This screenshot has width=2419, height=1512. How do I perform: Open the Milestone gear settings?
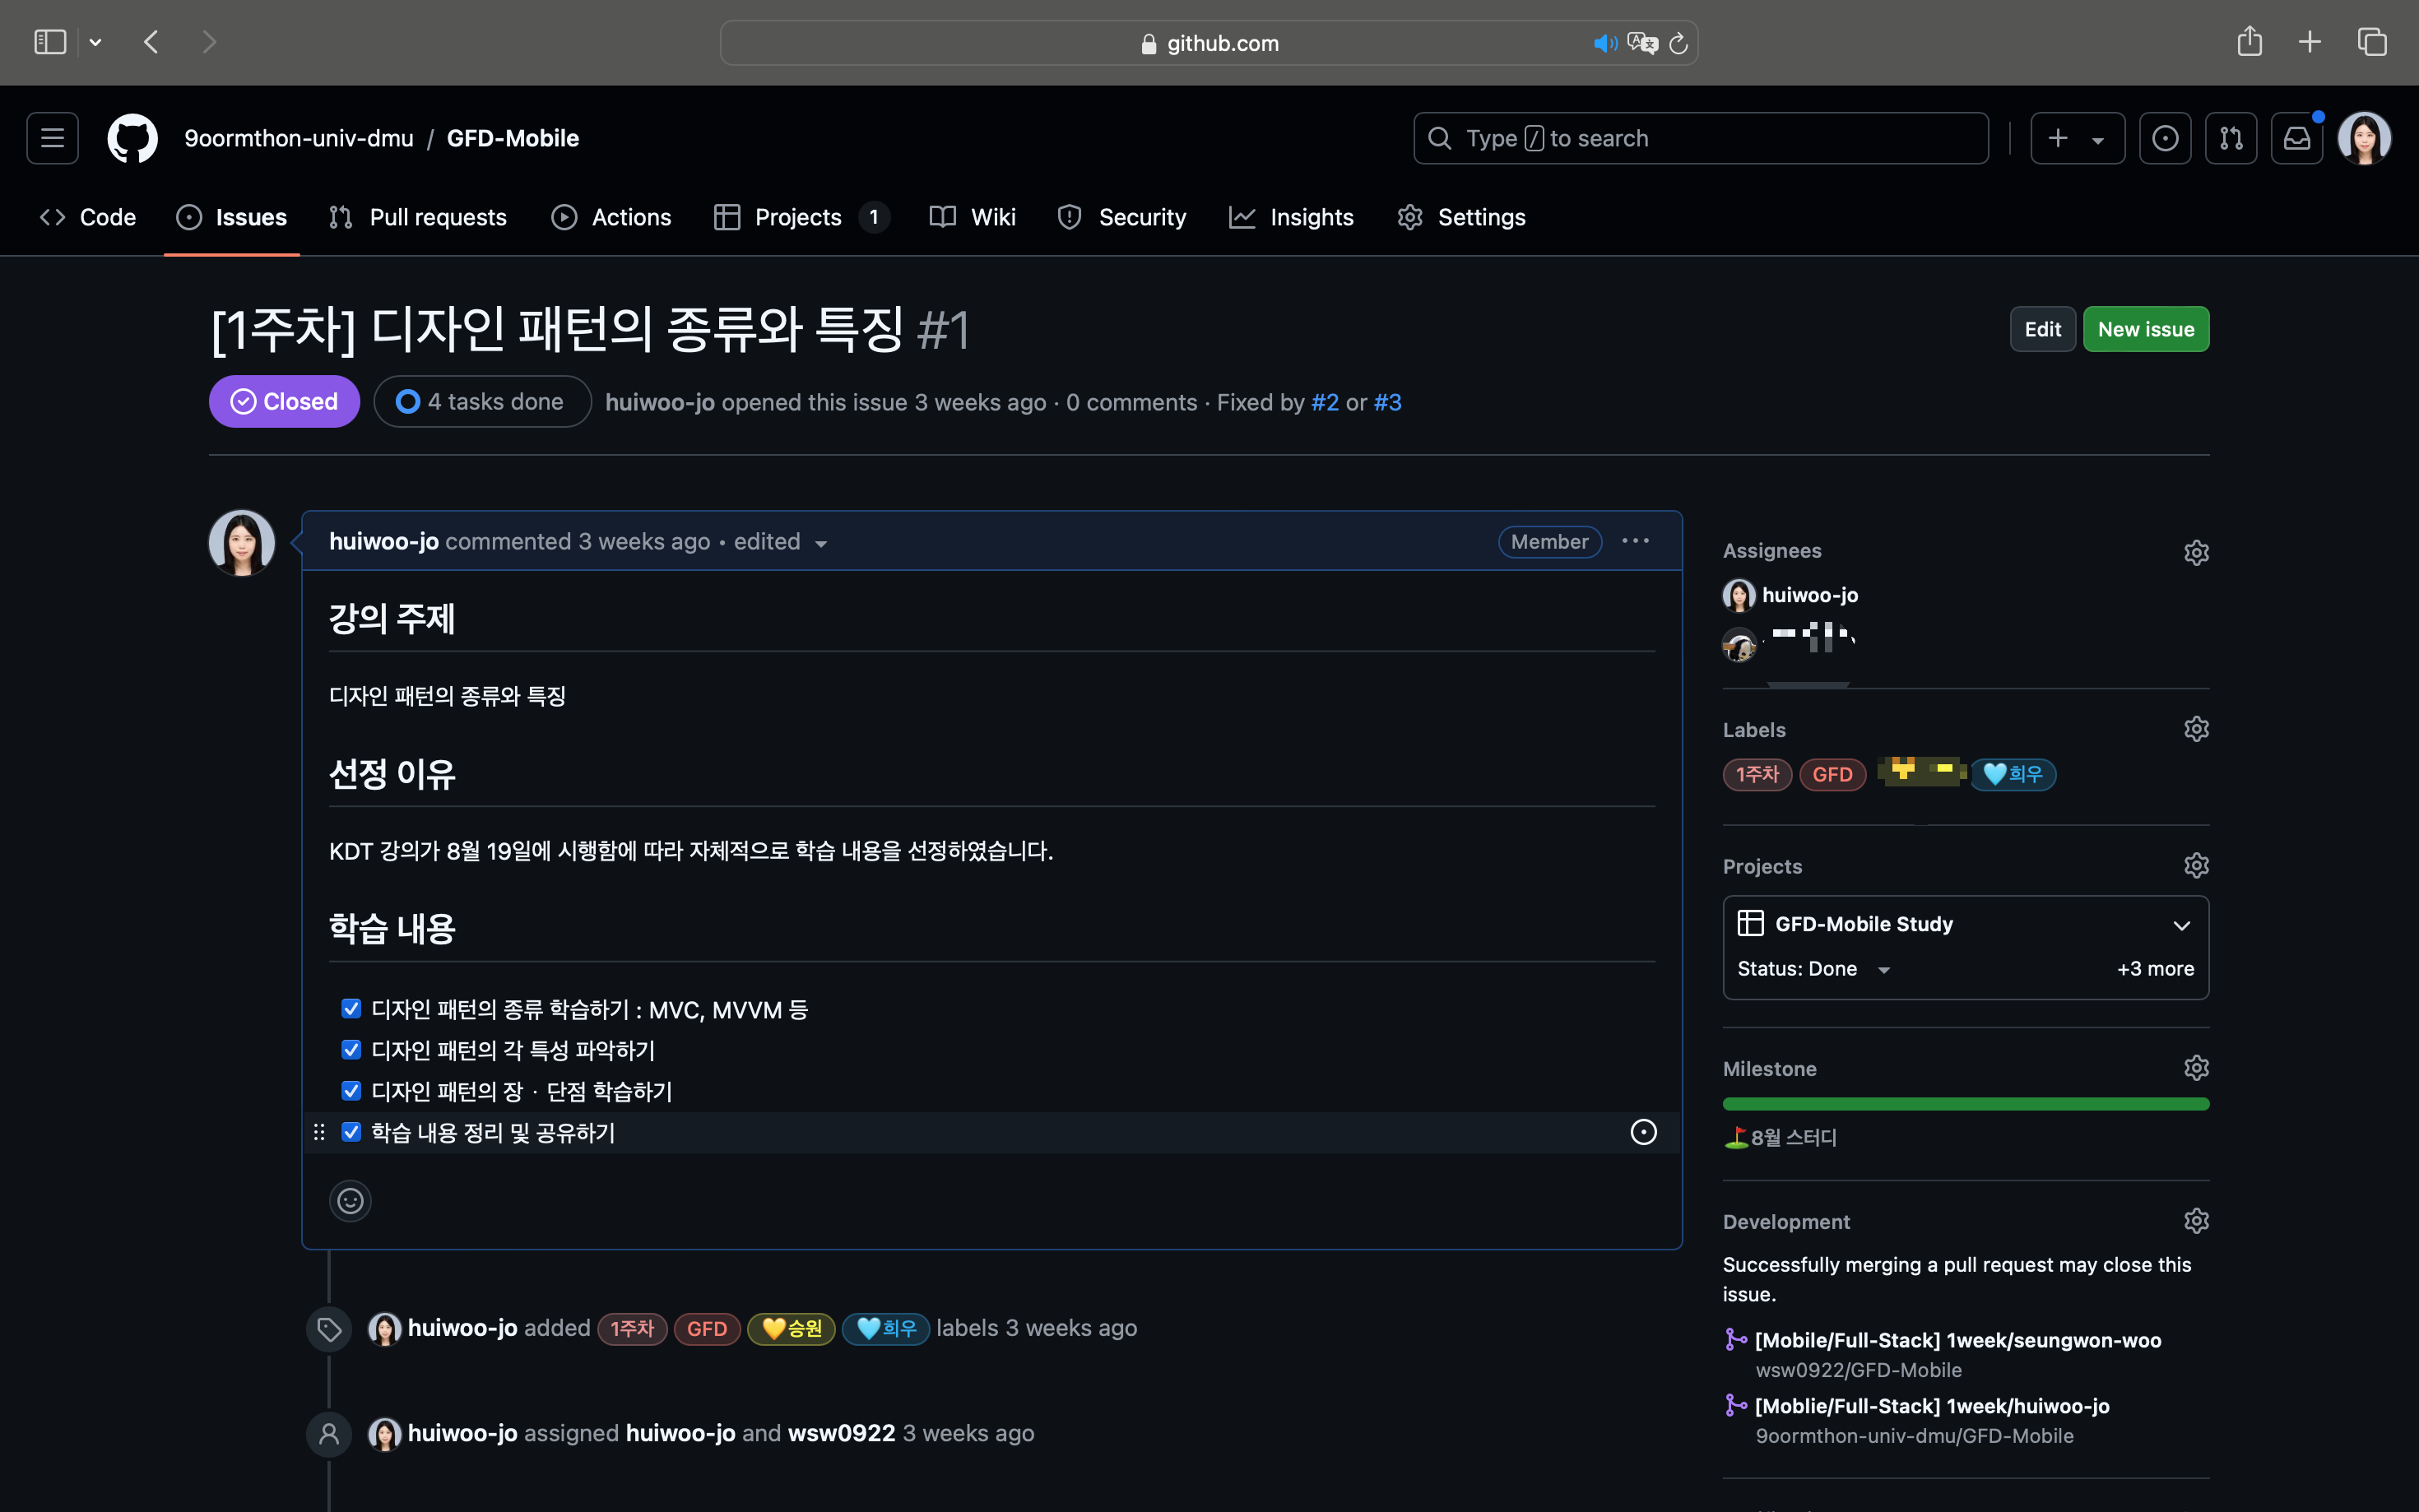point(2195,1068)
